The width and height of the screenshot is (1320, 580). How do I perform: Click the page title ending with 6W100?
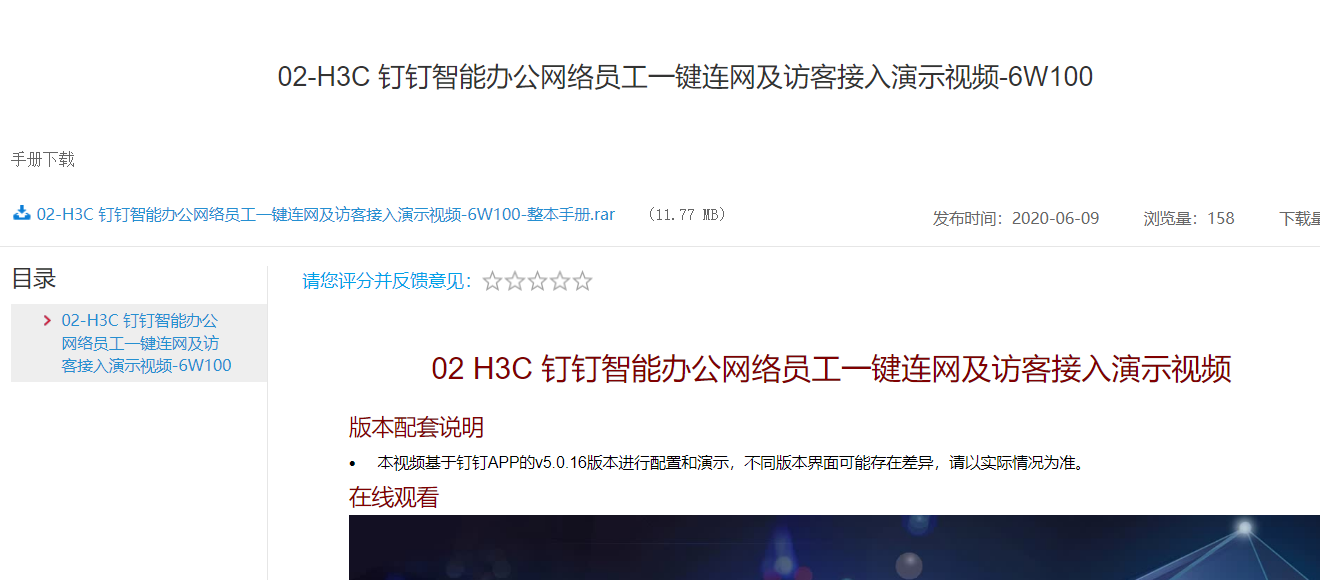pyautogui.click(x=685, y=77)
